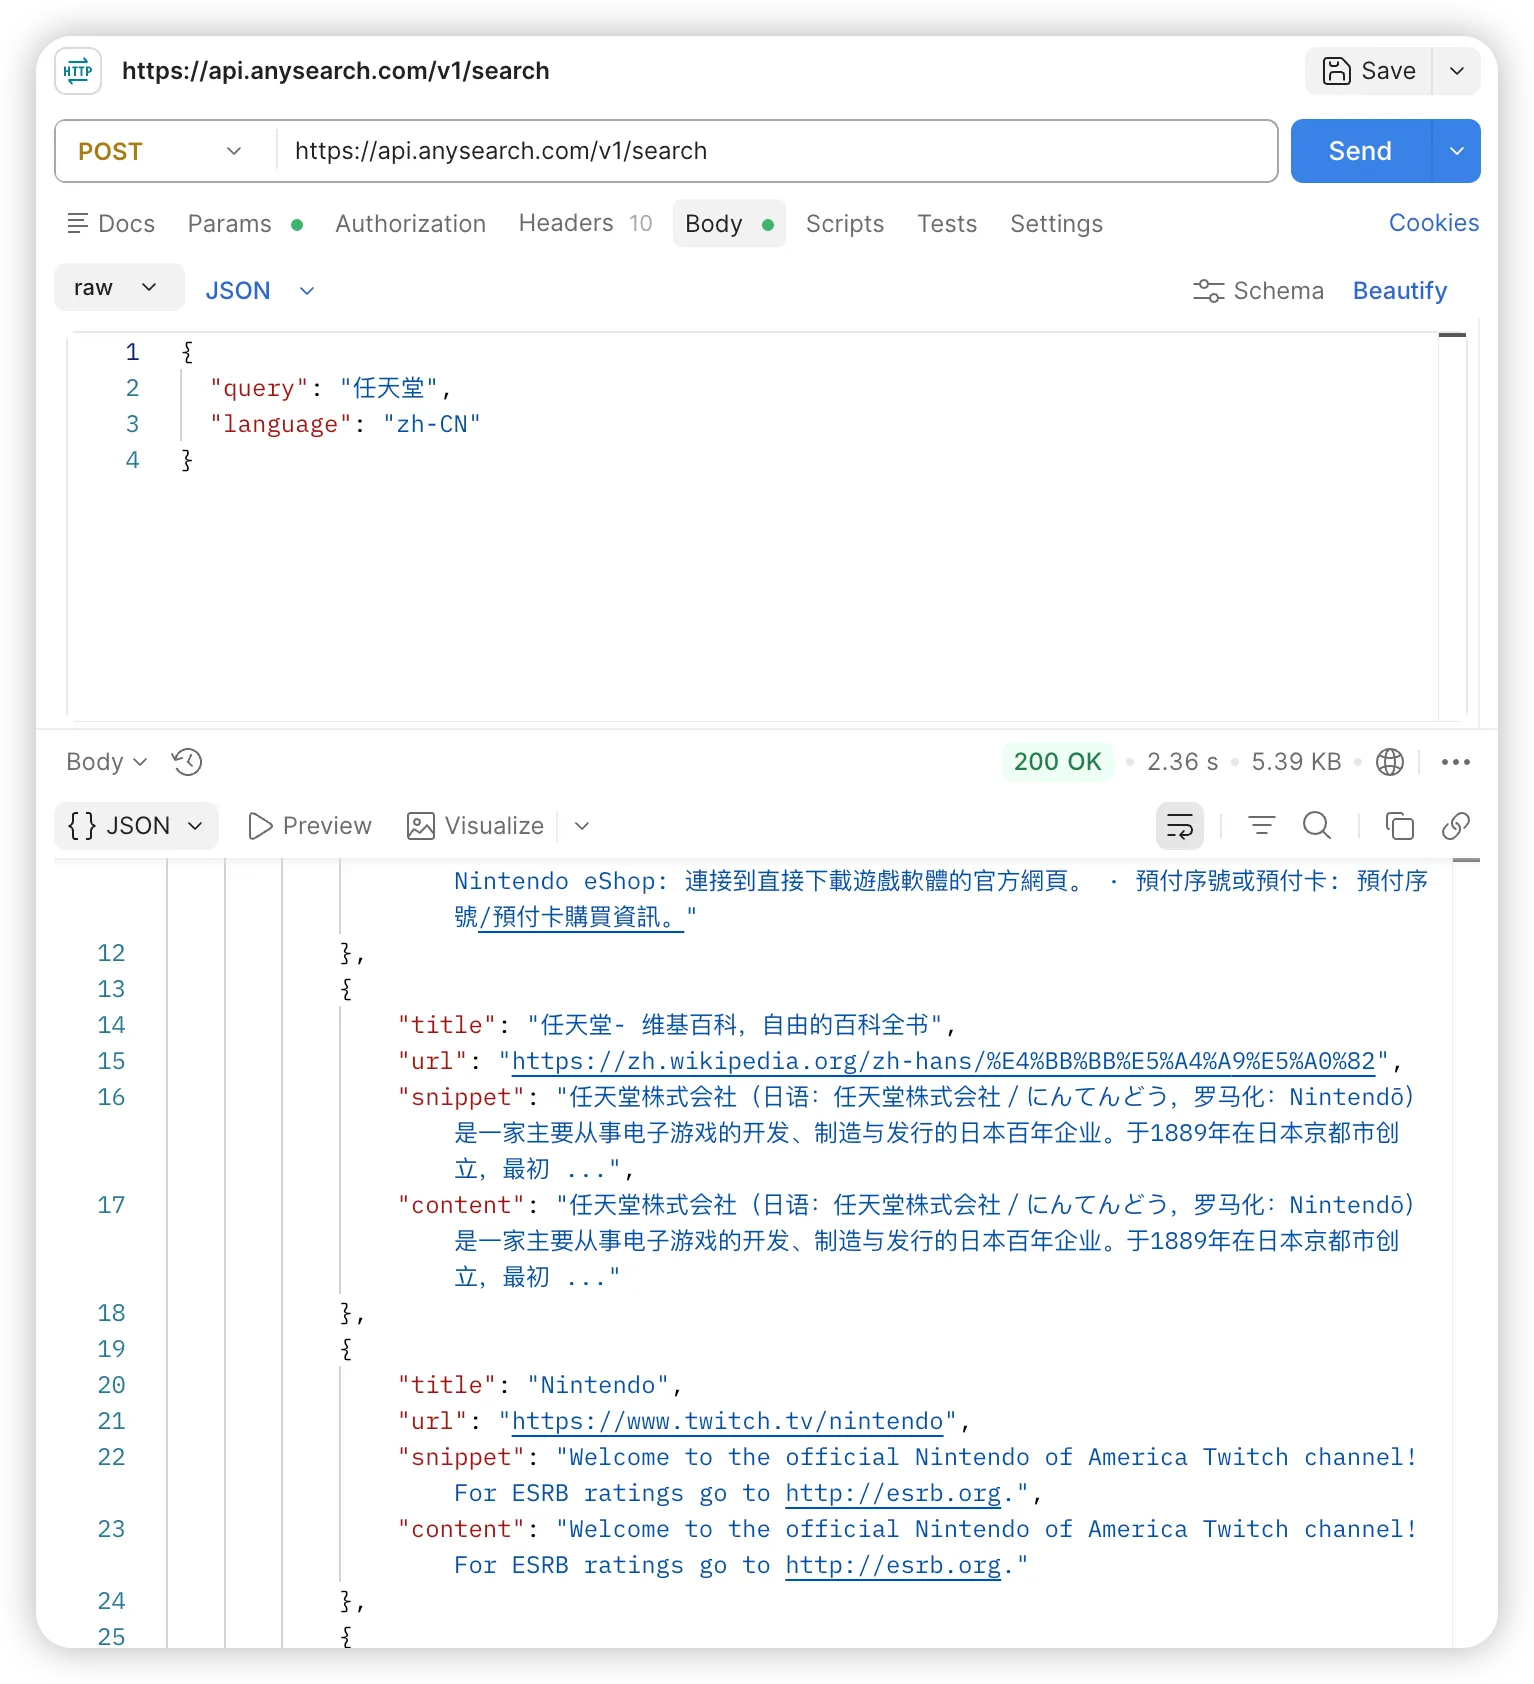The height and width of the screenshot is (1684, 1534).
Task: Click the "Nintendo" title value in response
Action: point(598,1385)
